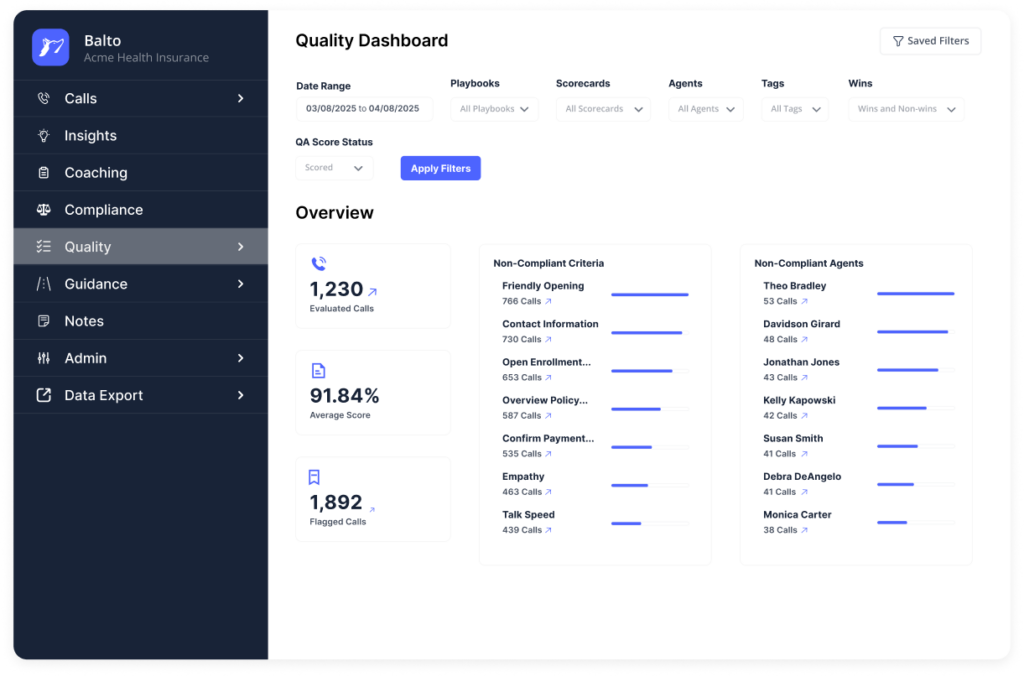The width and height of the screenshot is (1024, 677).
Task: Click the sliders icon beside Admin
Action: tap(43, 358)
